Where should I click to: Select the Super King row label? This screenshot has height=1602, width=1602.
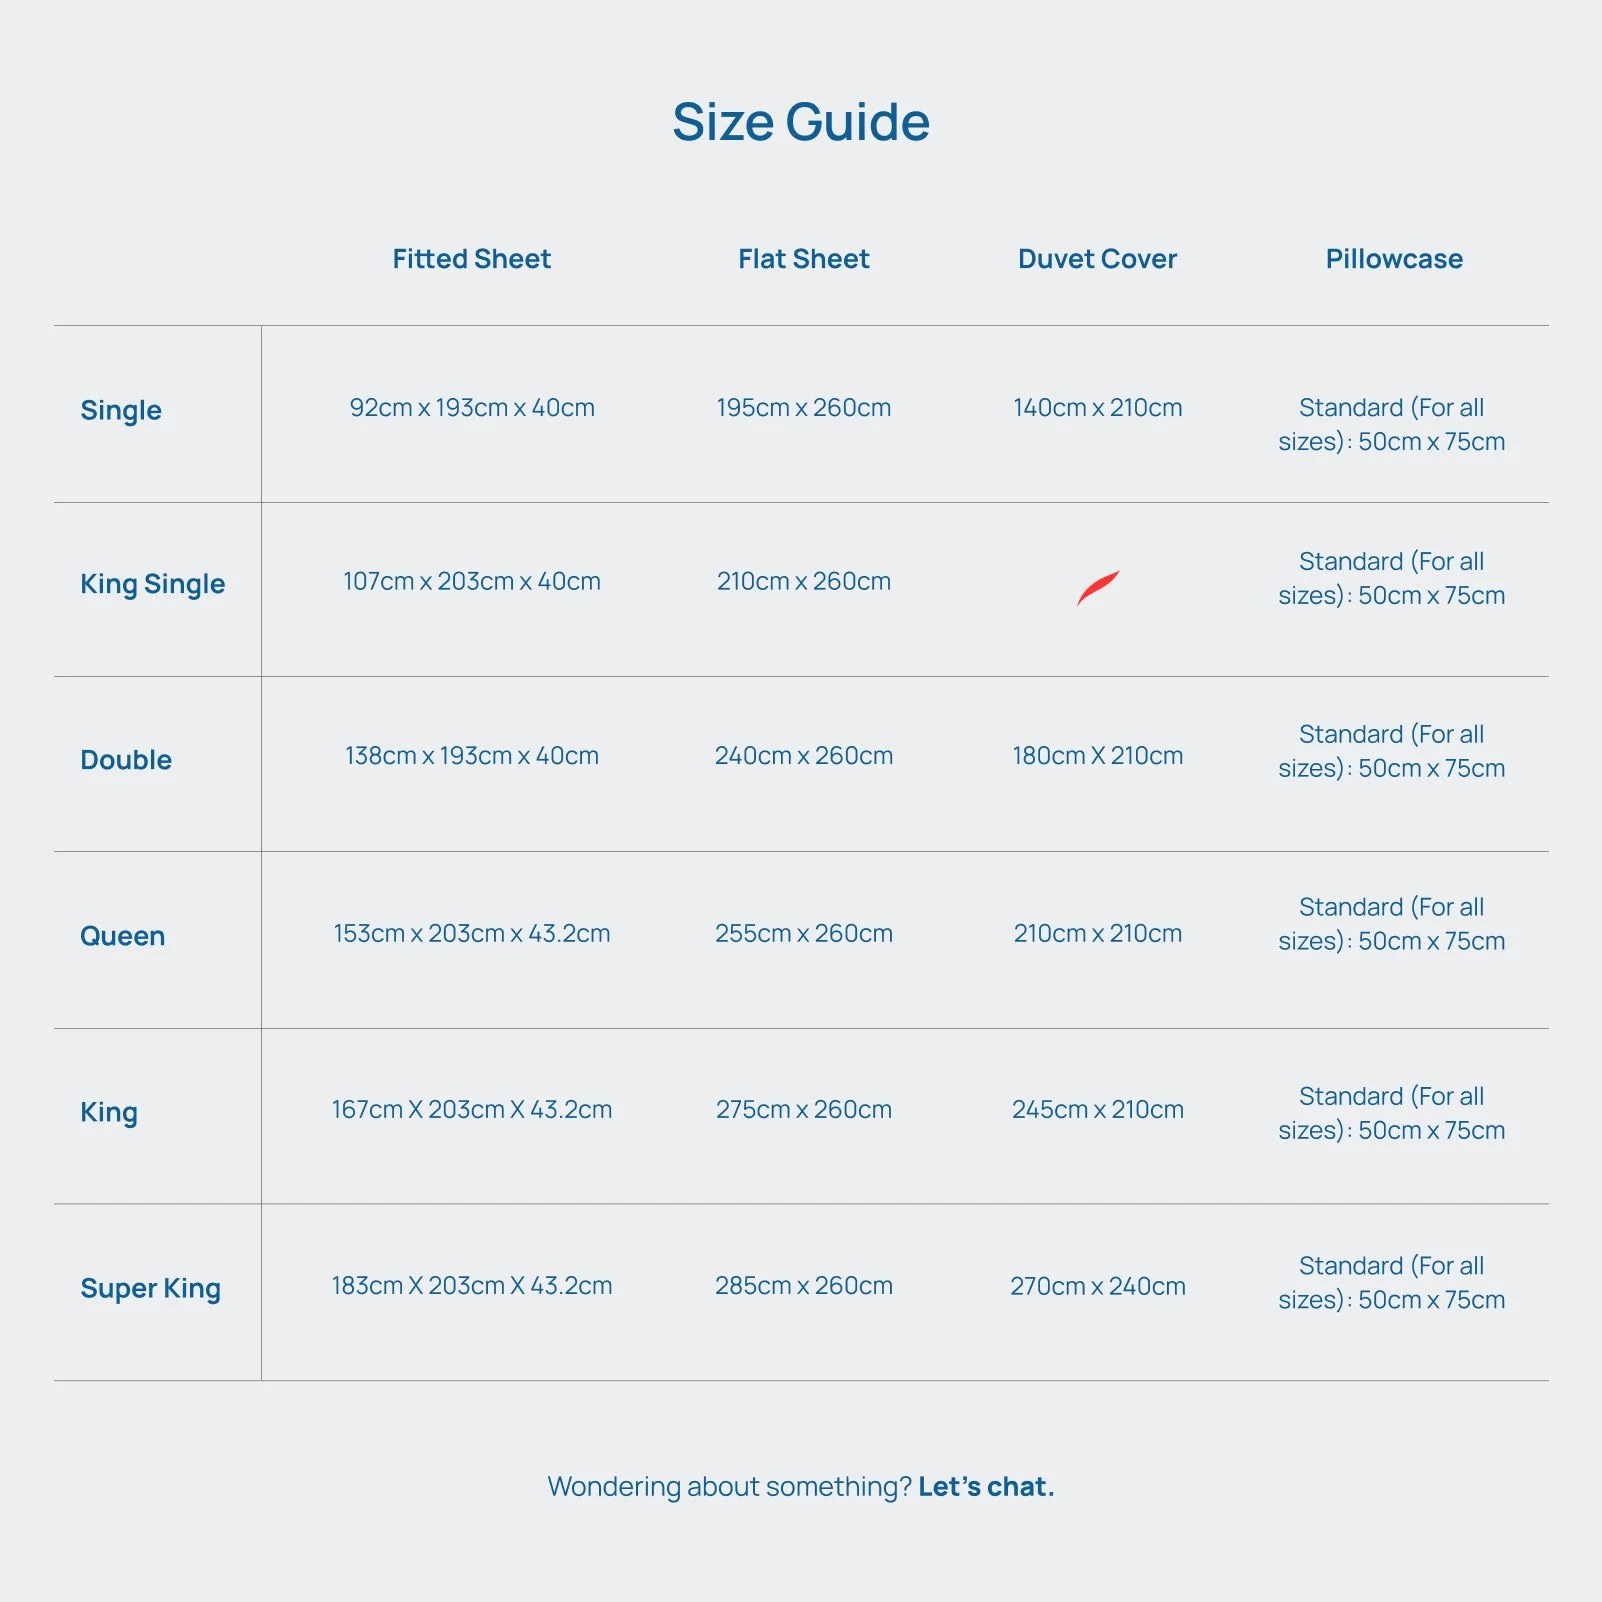click(x=151, y=1288)
